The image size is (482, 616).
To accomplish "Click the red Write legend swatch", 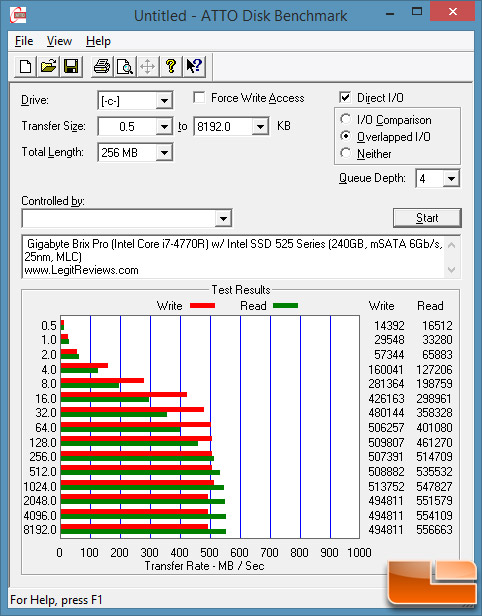I will pyautogui.click(x=202, y=305).
